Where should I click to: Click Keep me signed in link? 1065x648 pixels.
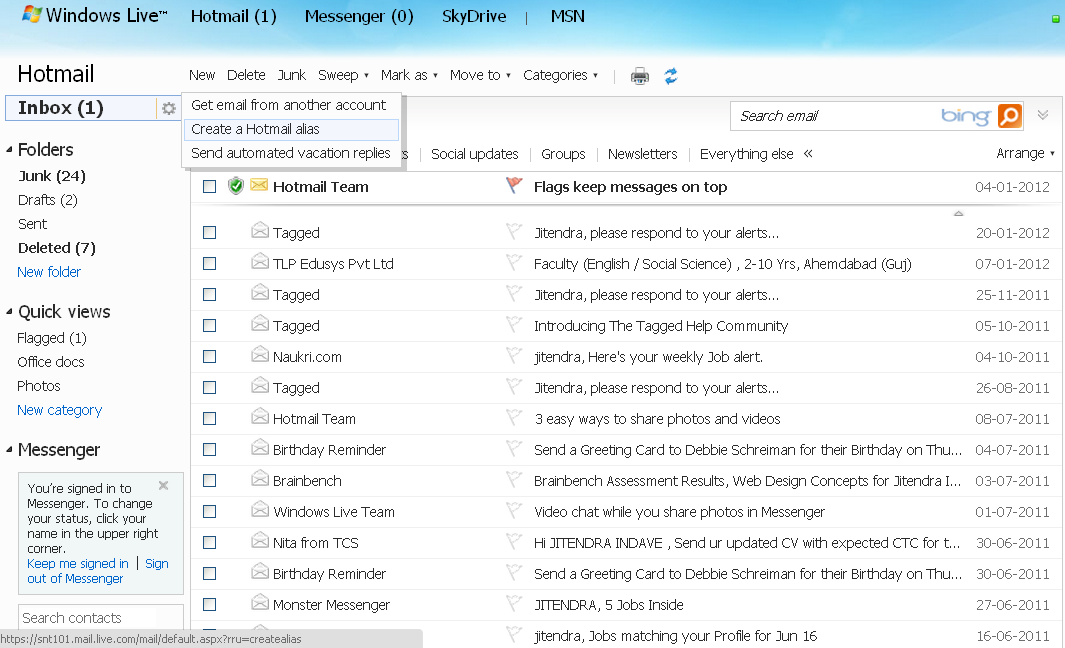[77, 563]
